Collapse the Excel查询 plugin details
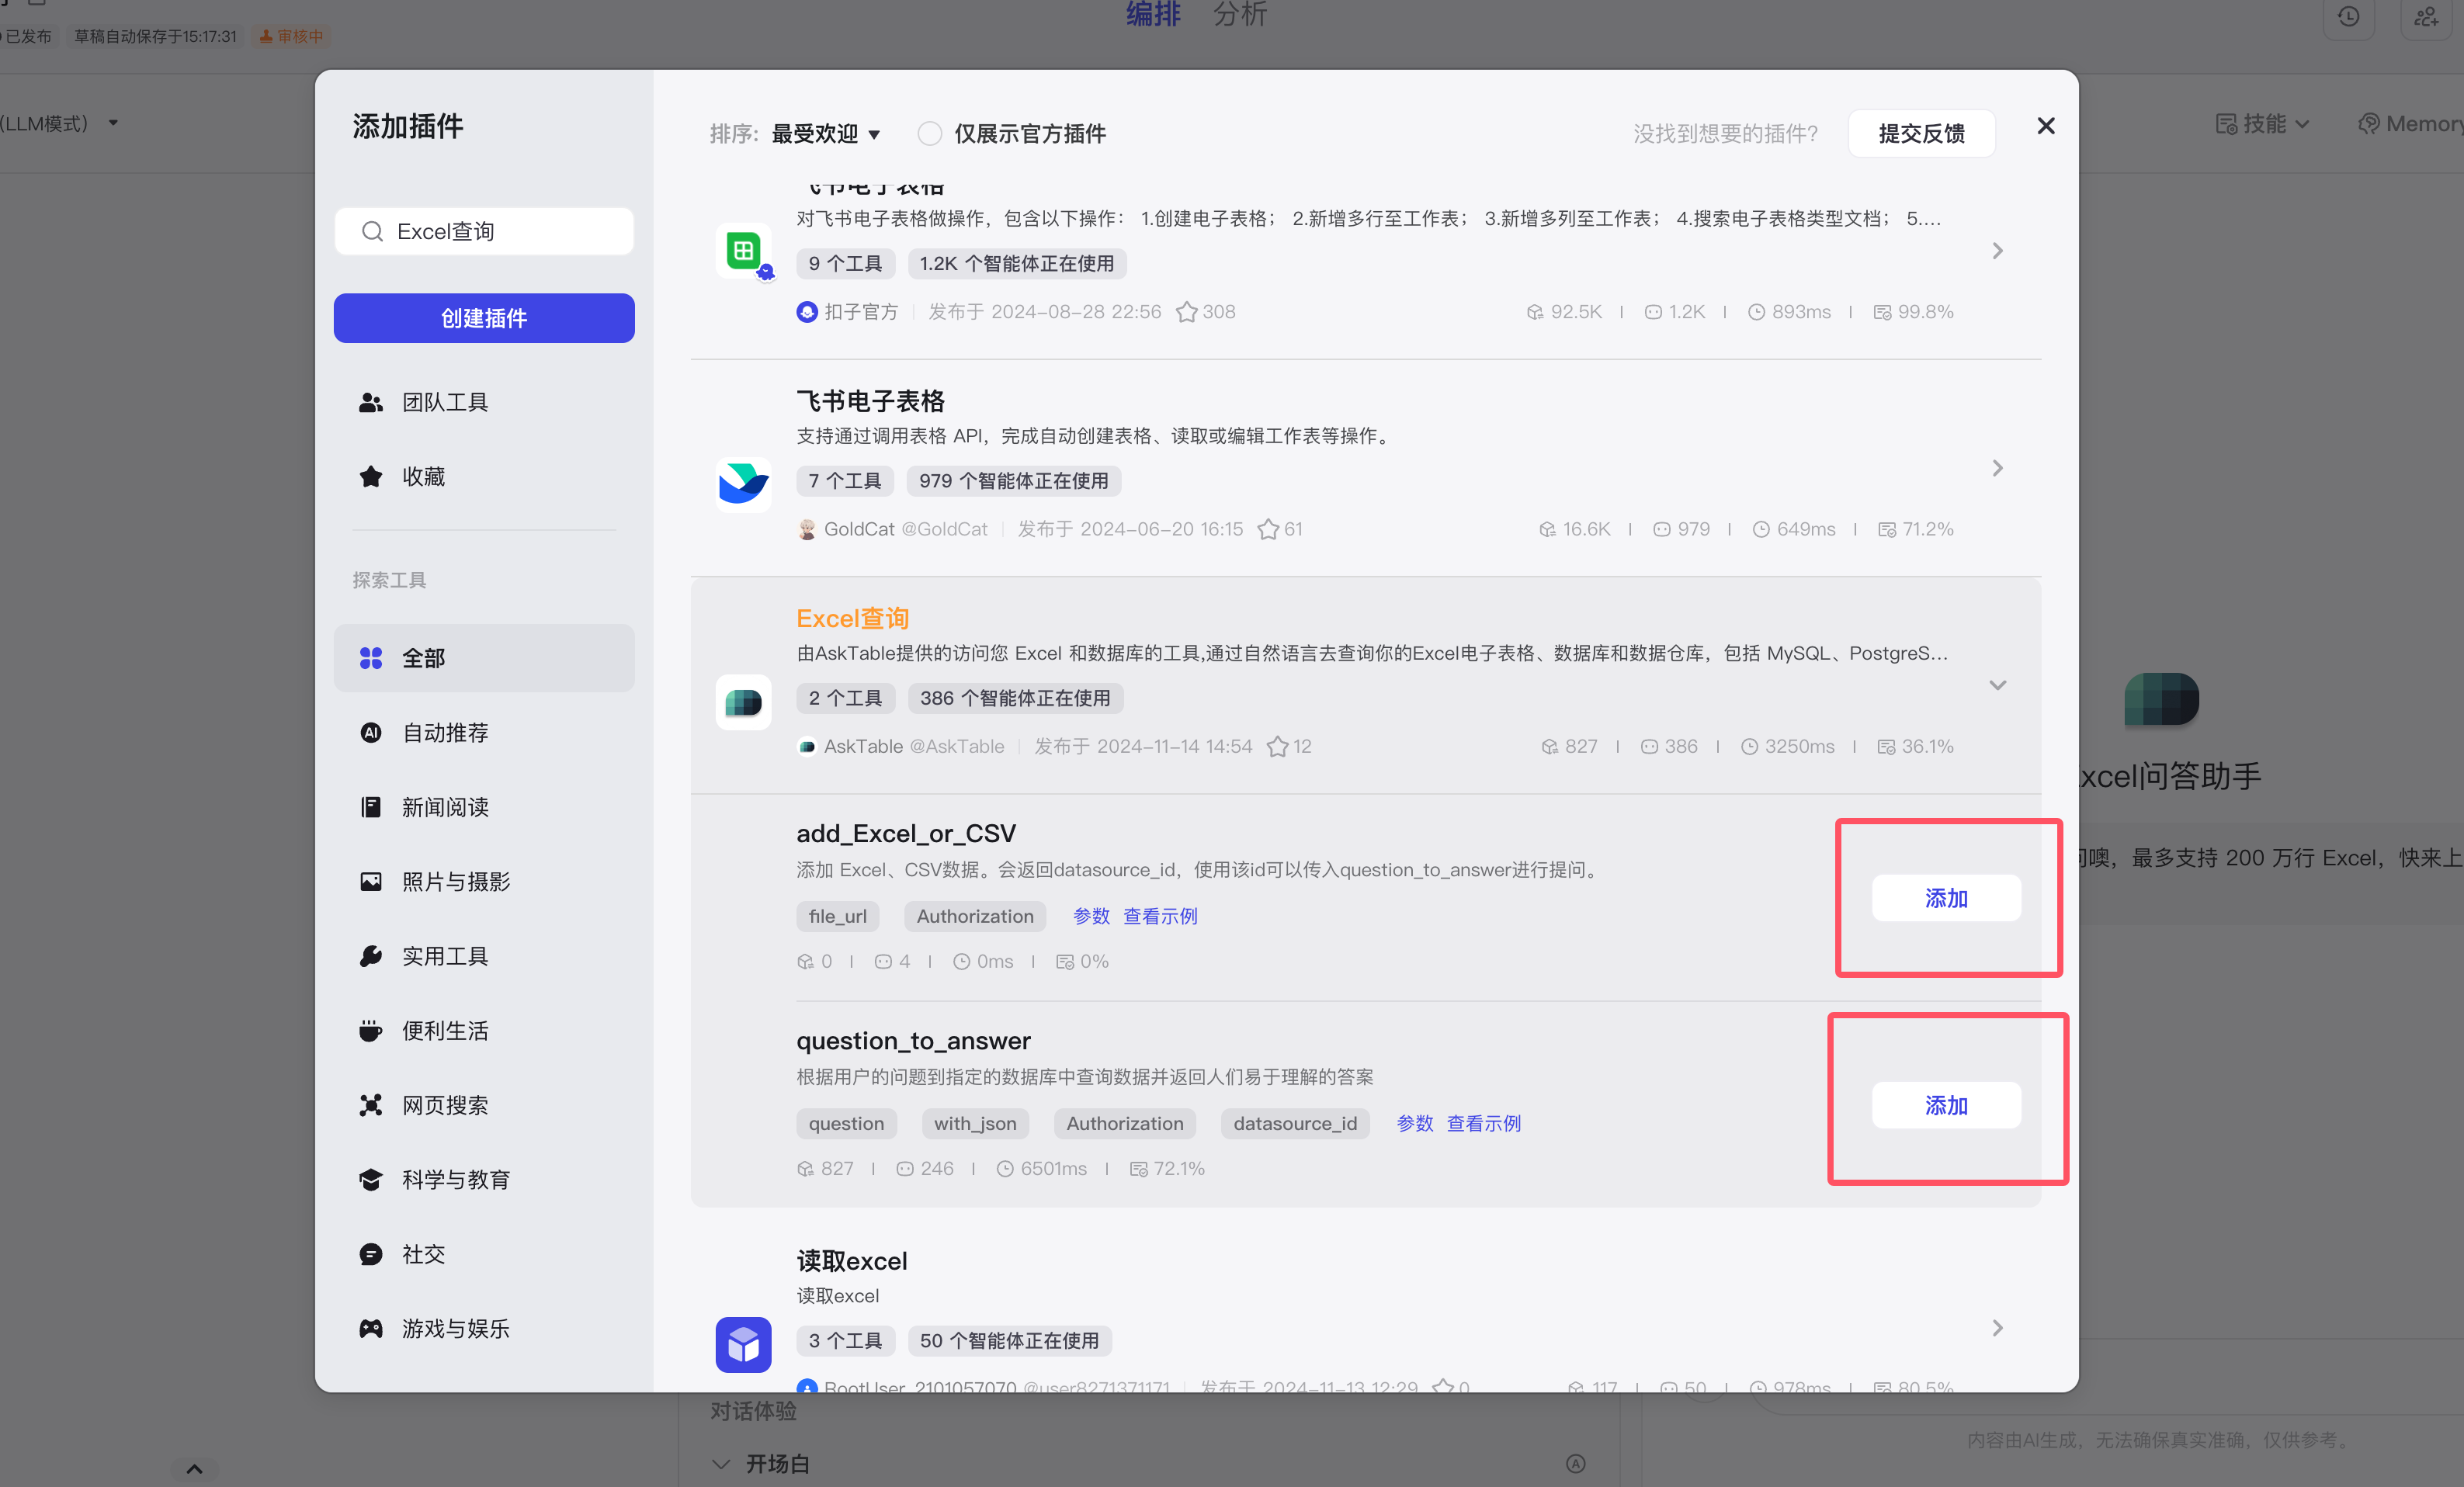The height and width of the screenshot is (1487, 2464). point(1997,685)
